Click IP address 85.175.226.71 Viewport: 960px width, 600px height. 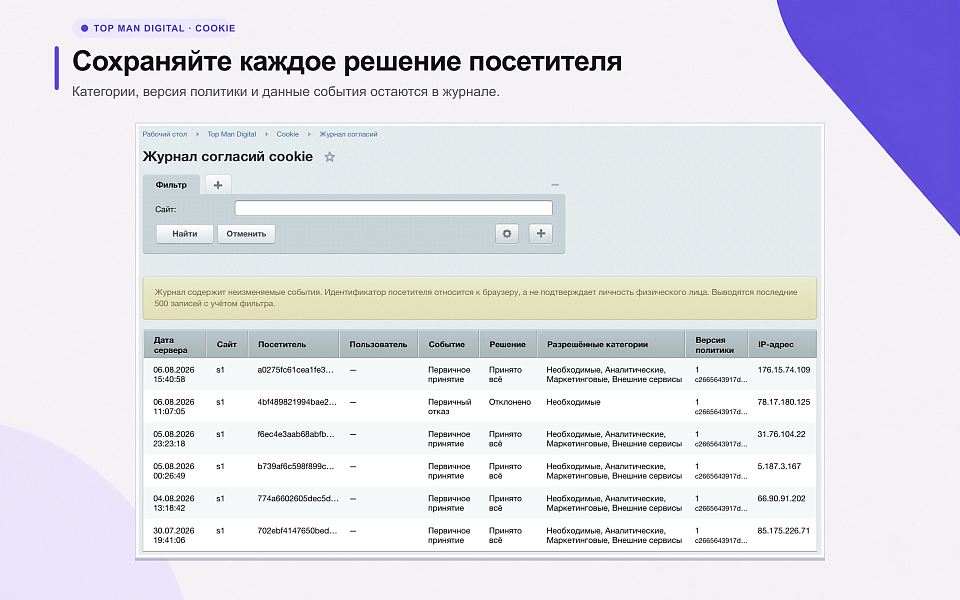pyautogui.click(x=784, y=531)
